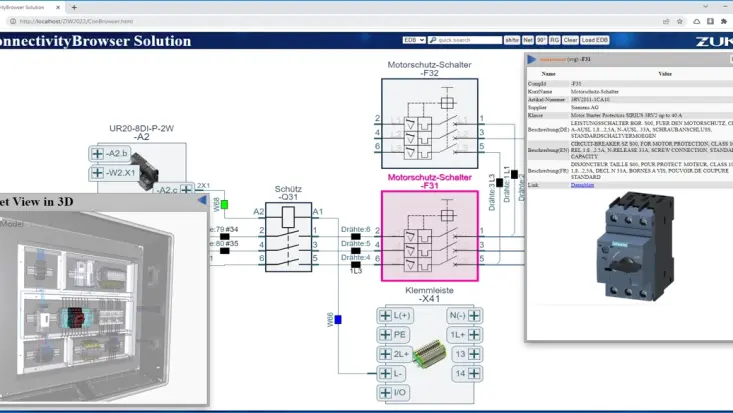The width and height of the screenshot is (733, 413).
Task: Click the green W68 wire node
Action: [x=225, y=204]
